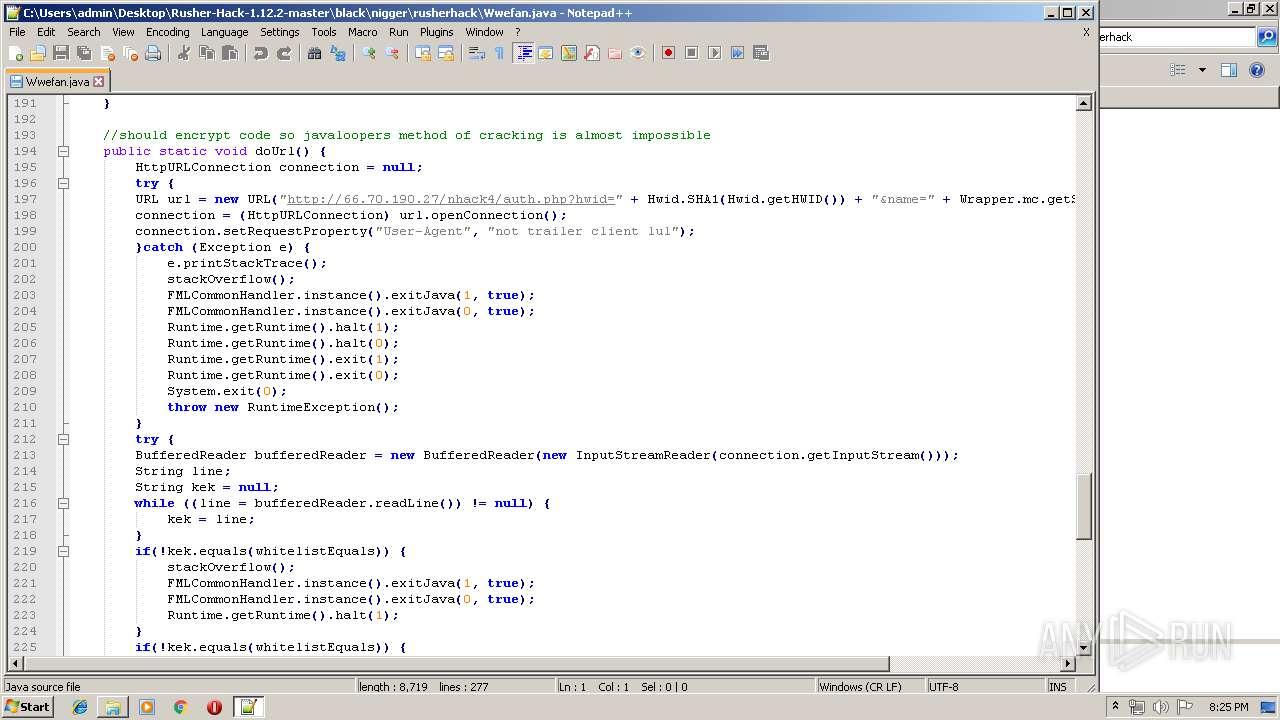Toggle synchronized horizontal scrolling icon
The height and width of the screenshot is (720, 1280).
click(x=446, y=53)
